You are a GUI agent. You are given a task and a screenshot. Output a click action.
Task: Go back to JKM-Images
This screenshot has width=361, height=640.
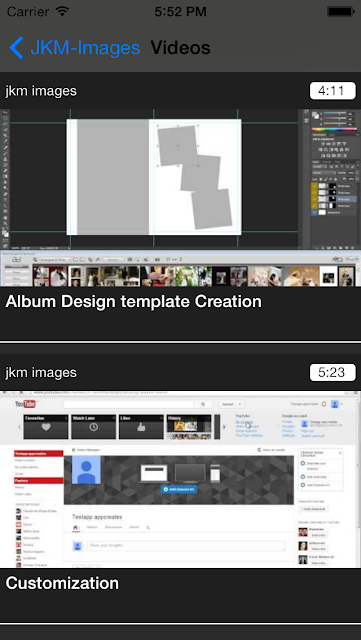click(x=85, y=48)
